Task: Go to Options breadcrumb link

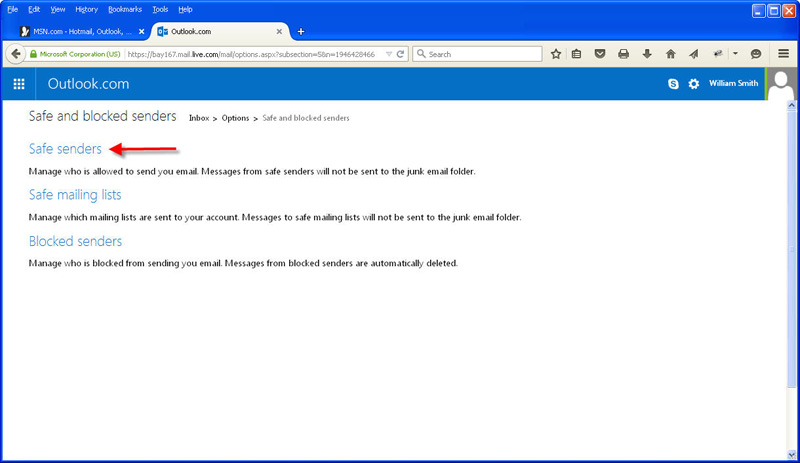Action: pos(235,118)
